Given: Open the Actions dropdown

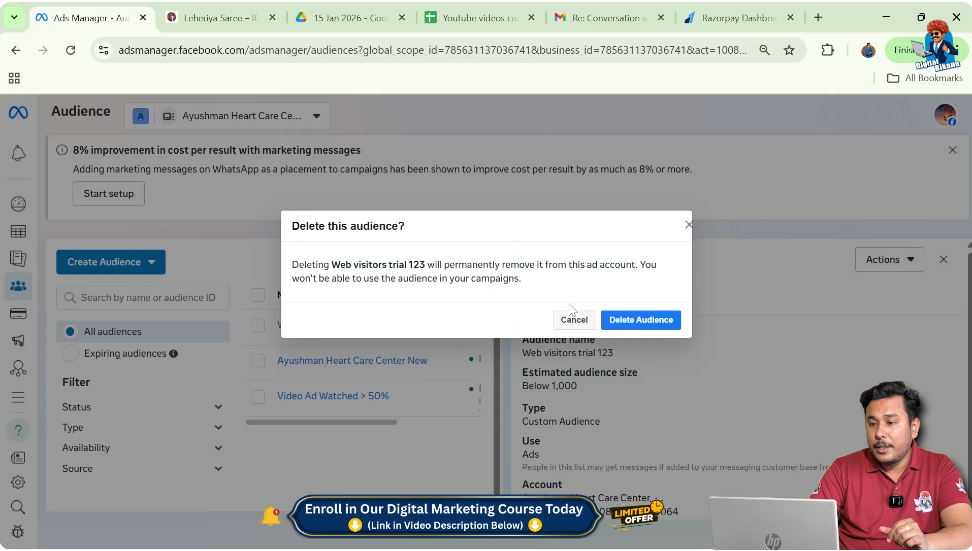Looking at the screenshot, I should click(x=889, y=260).
